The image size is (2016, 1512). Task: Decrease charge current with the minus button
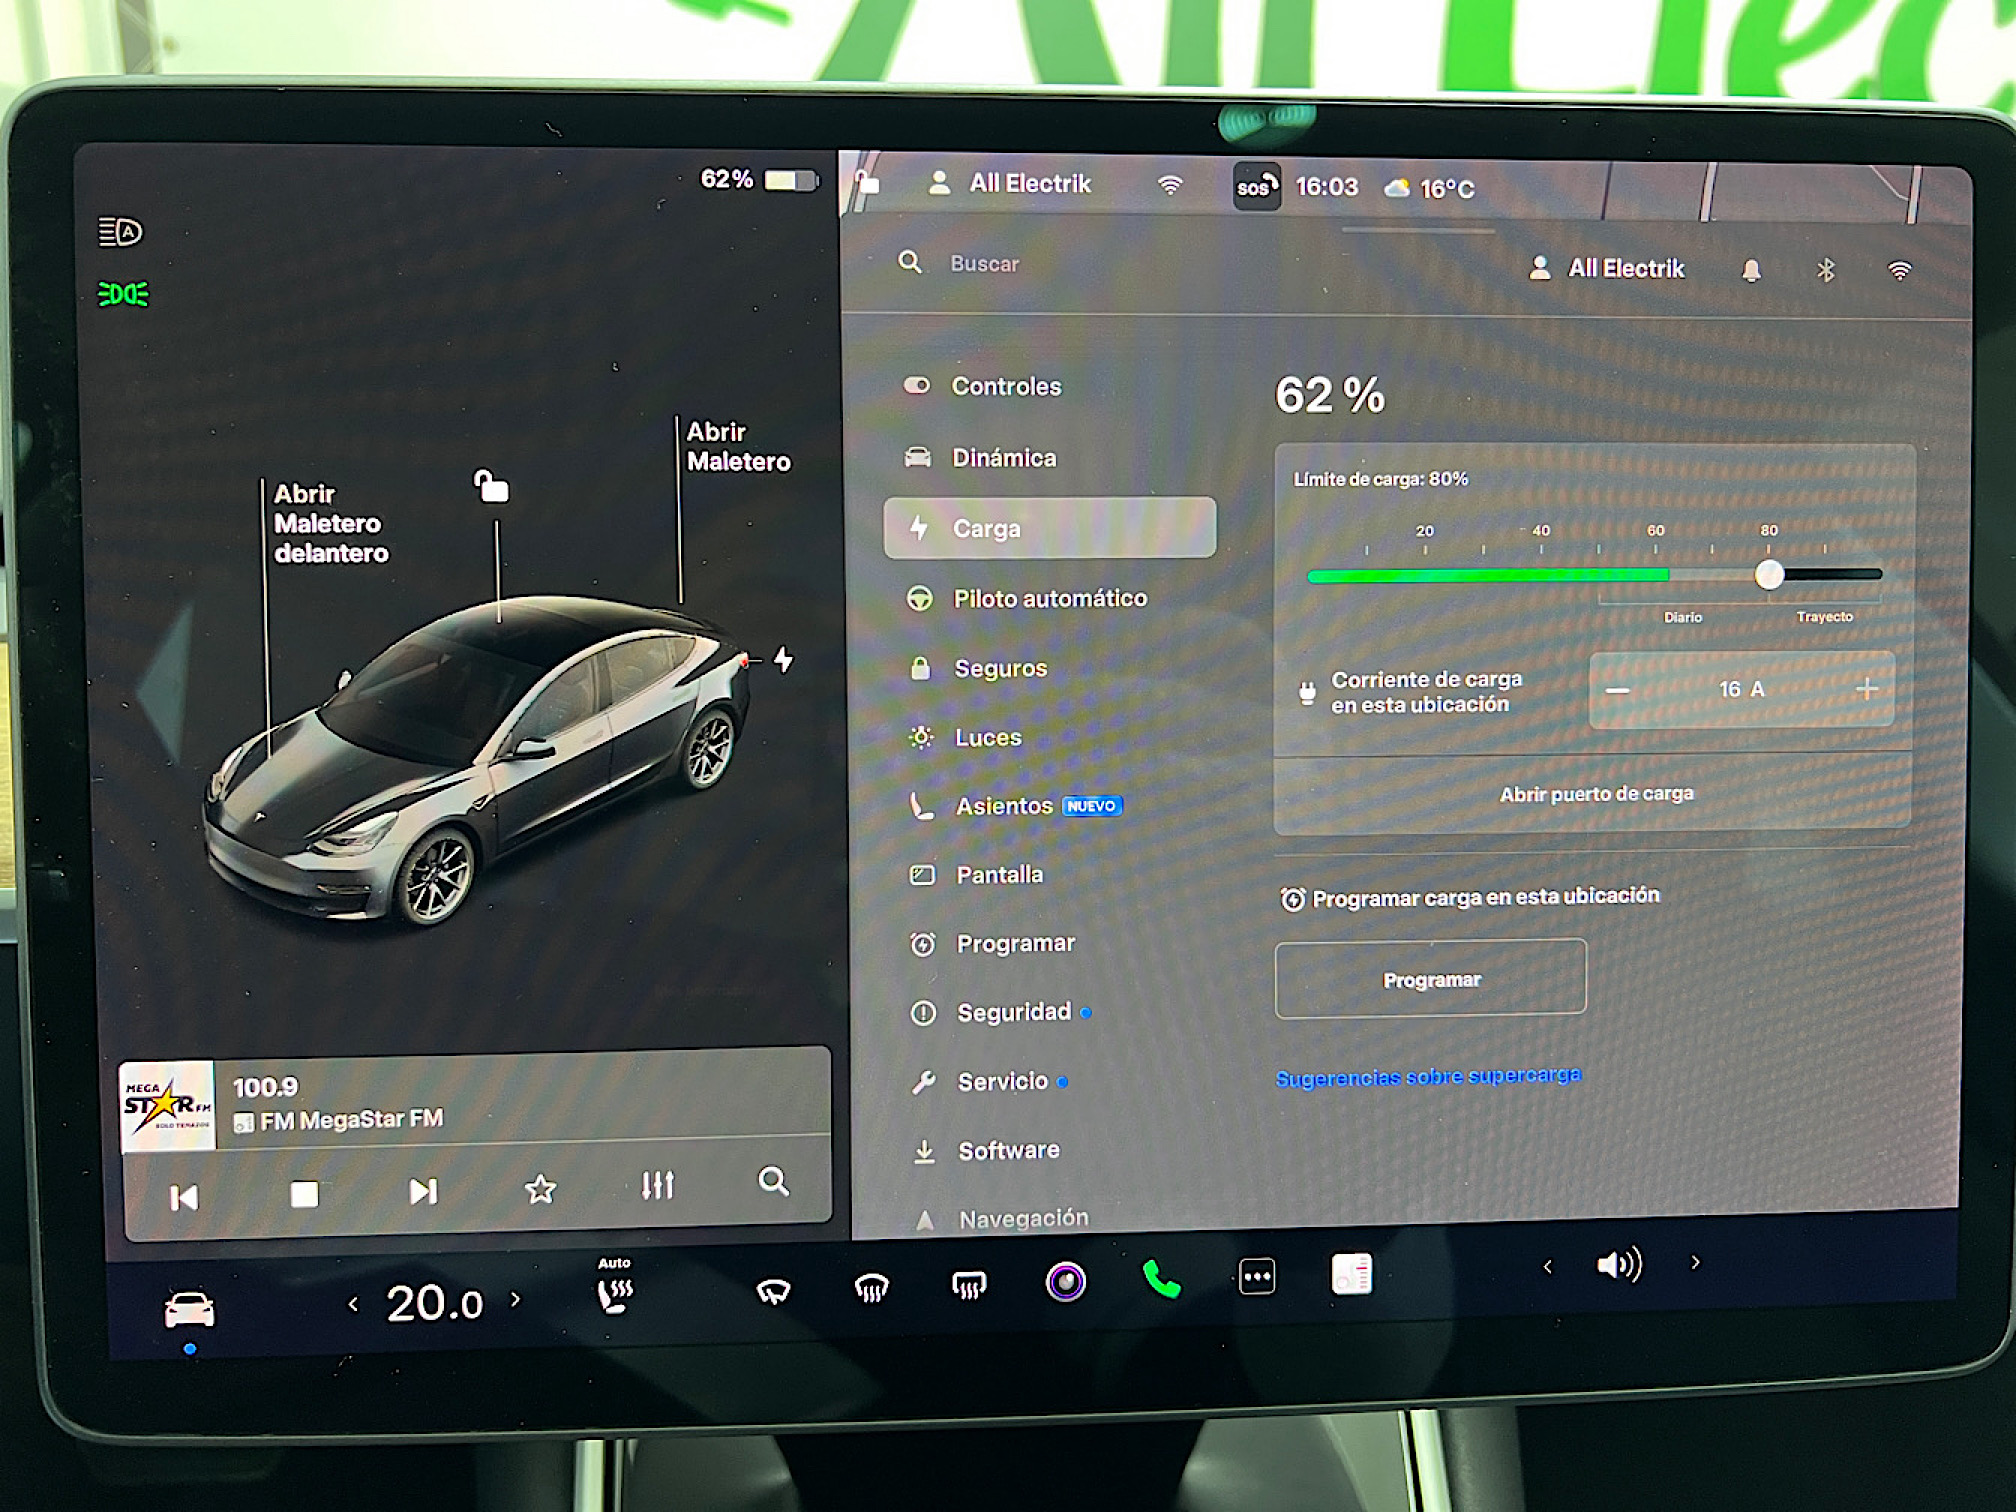tap(1617, 691)
